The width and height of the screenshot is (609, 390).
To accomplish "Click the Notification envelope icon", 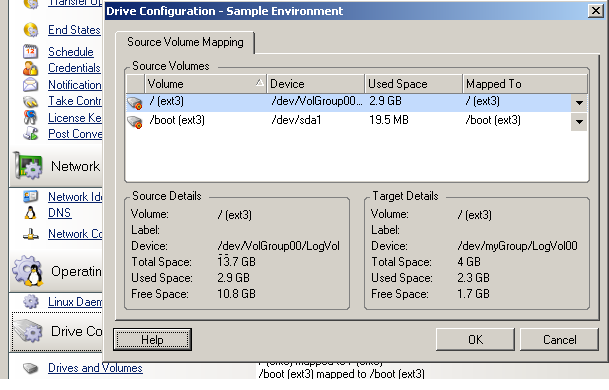I will [x=30, y=85].
